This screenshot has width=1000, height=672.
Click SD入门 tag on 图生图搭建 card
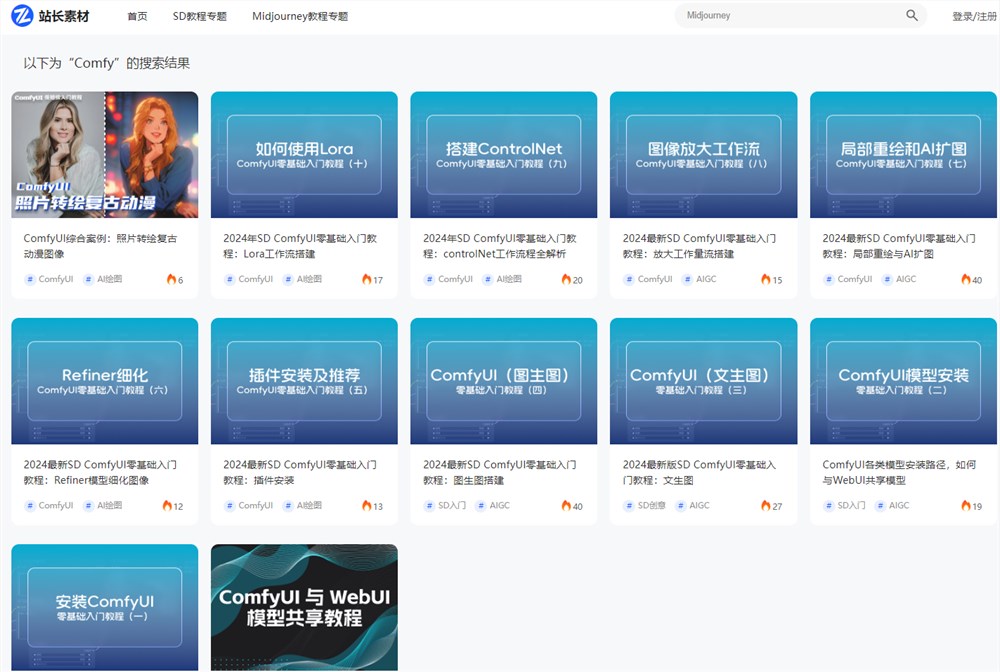(445, 506)
